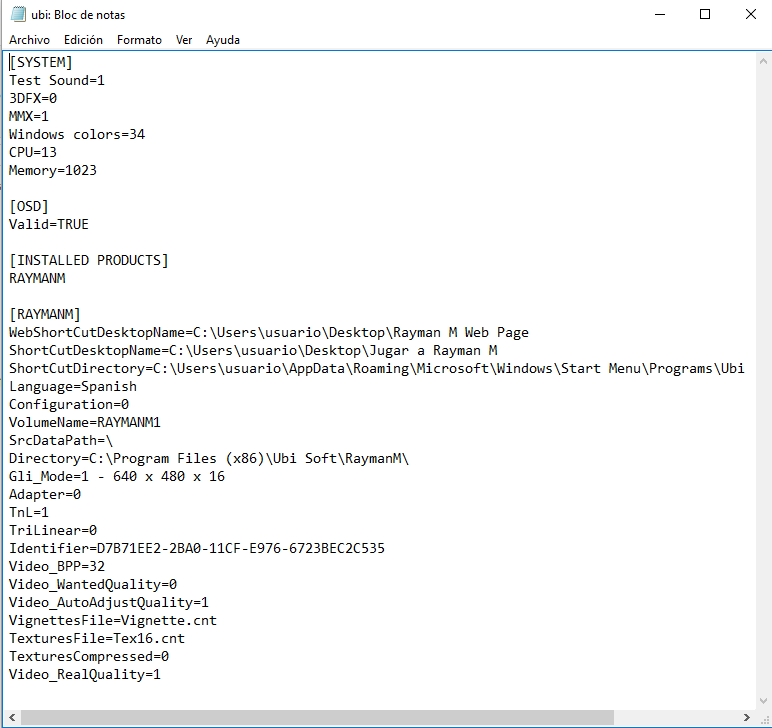This screenshot has height=728, width=772.
Task: Open the Formato menu
Action: pos(139,40)
